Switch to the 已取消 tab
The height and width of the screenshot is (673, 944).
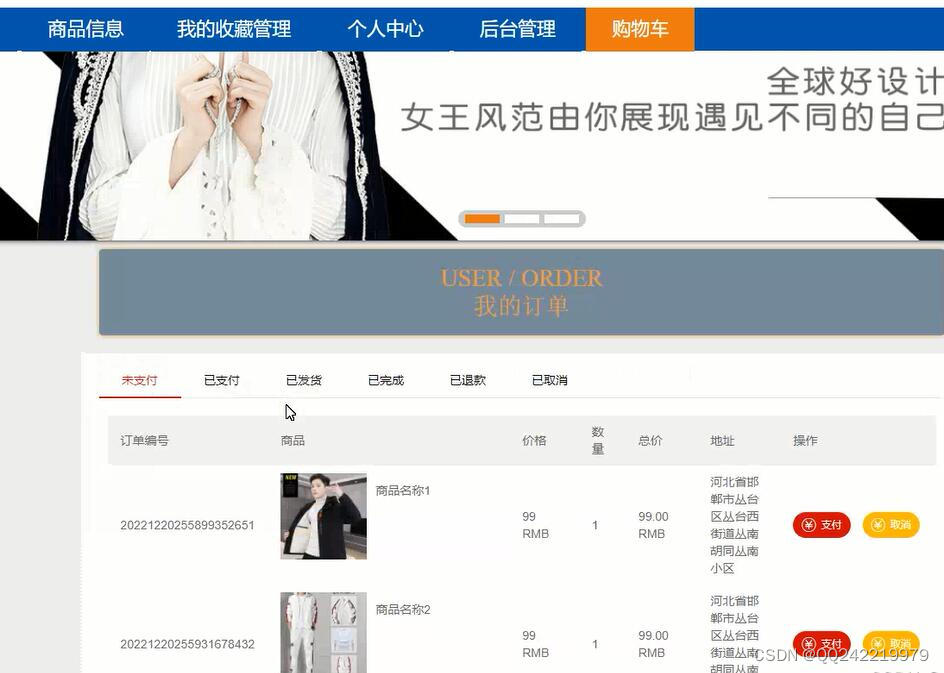pyautogui.click(x=549, y=380)
